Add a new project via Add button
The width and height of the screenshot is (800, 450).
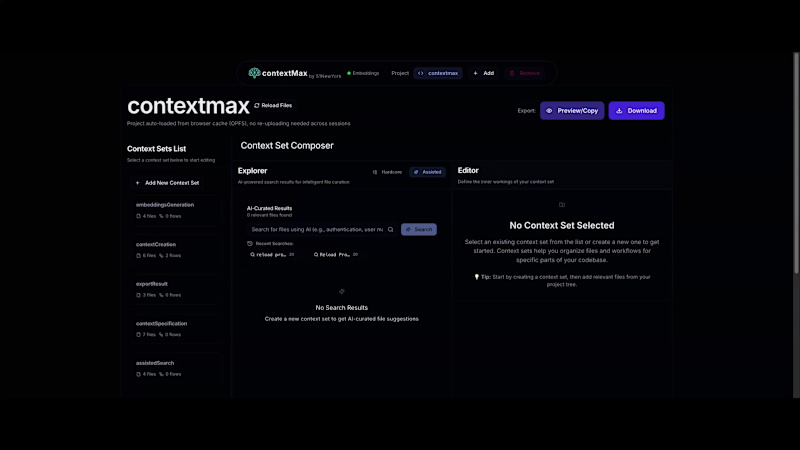click(484, 73)
